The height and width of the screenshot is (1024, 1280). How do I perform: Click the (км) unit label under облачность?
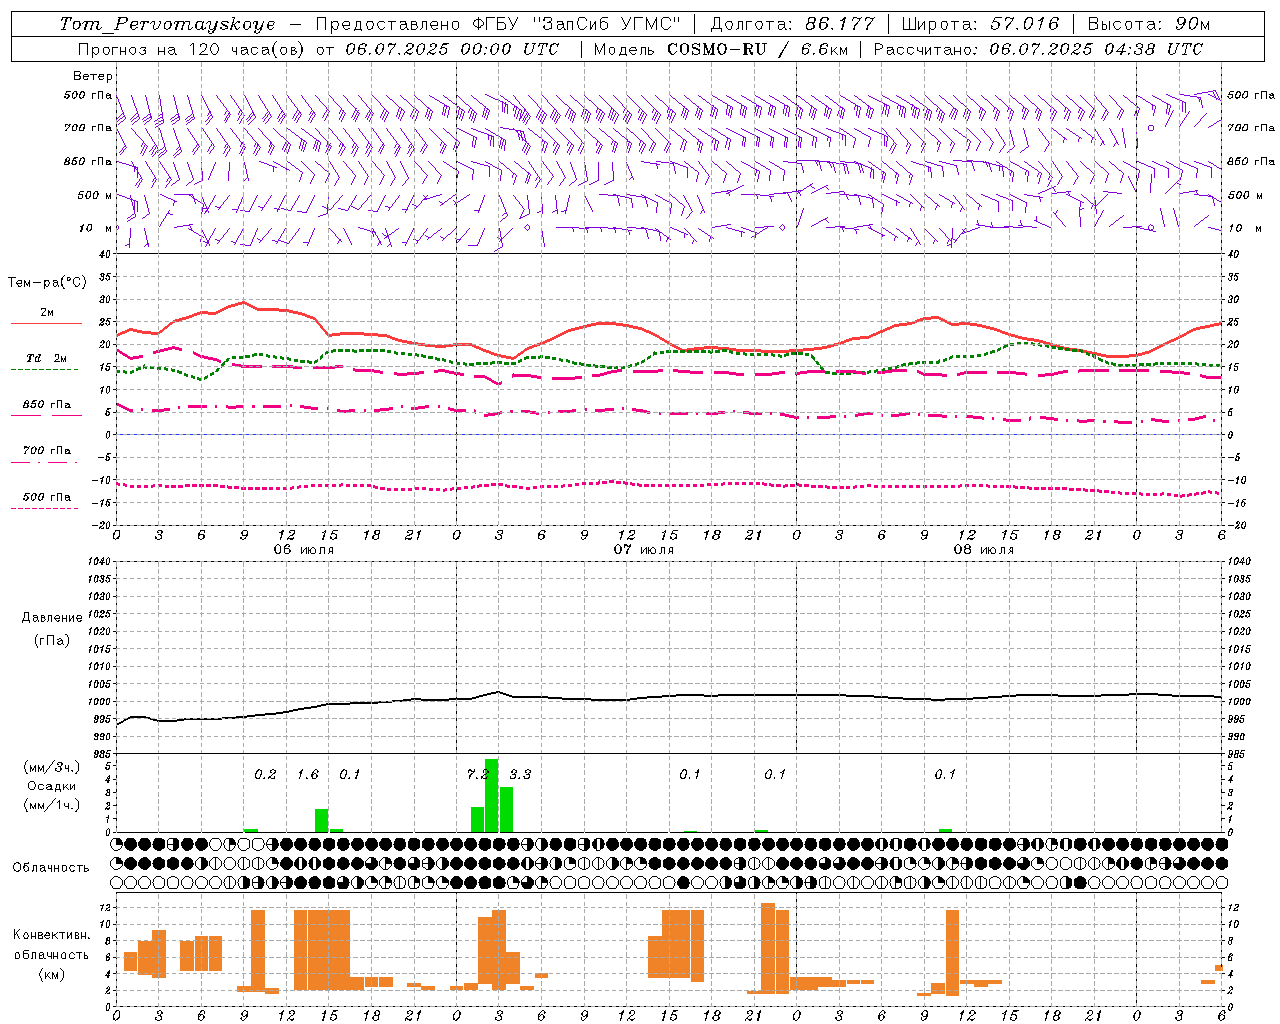[x=51, y=973]
